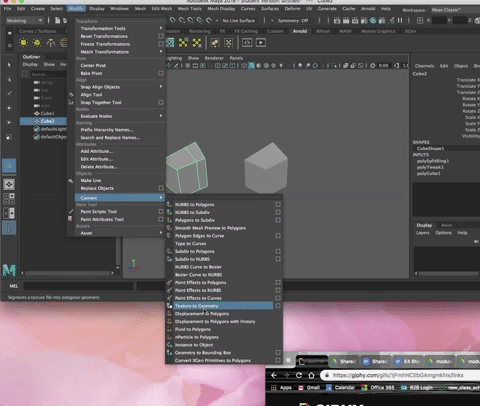
Task: Click the Arnold render eye icon
Action: pyautogui.click(x=247, y=43)
